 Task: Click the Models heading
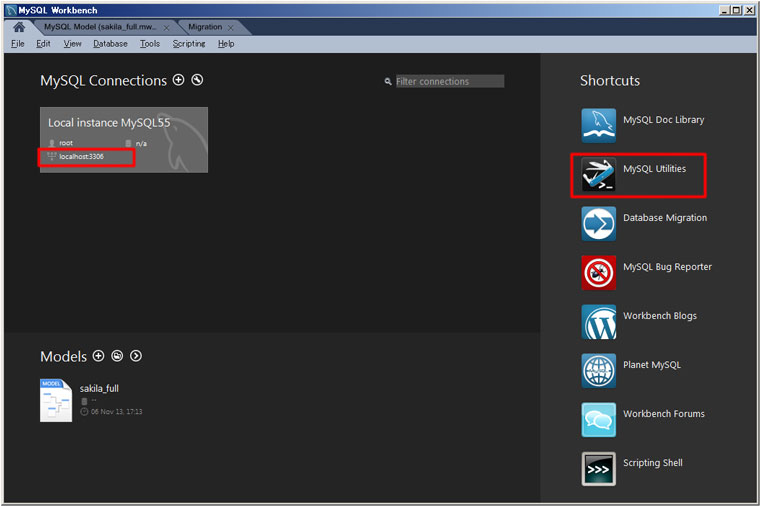point(63,357)
